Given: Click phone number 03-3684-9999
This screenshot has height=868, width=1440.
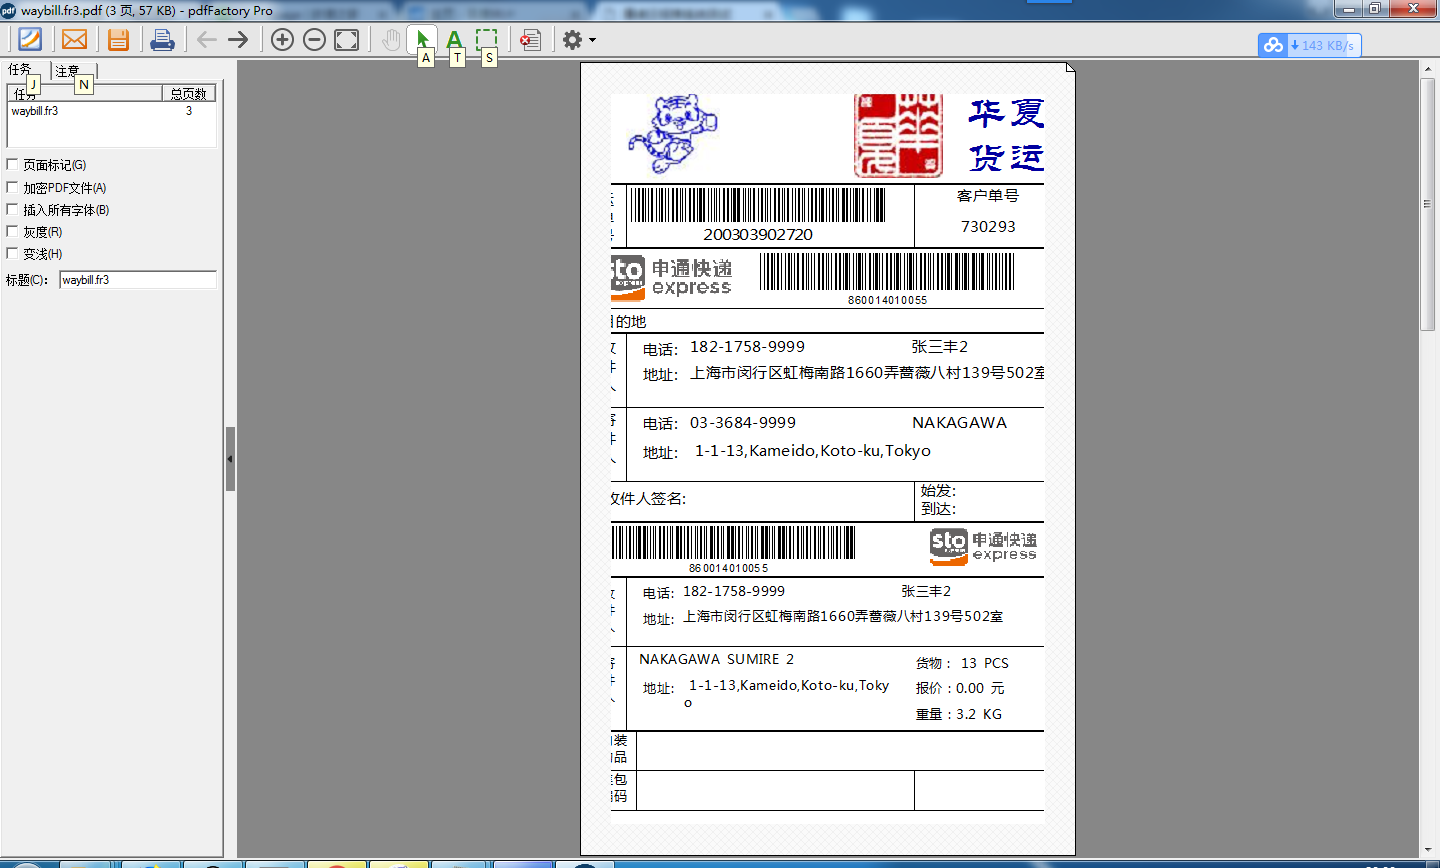Looking at the screenshot, I should pyautogui.click(x=743, y=423).
